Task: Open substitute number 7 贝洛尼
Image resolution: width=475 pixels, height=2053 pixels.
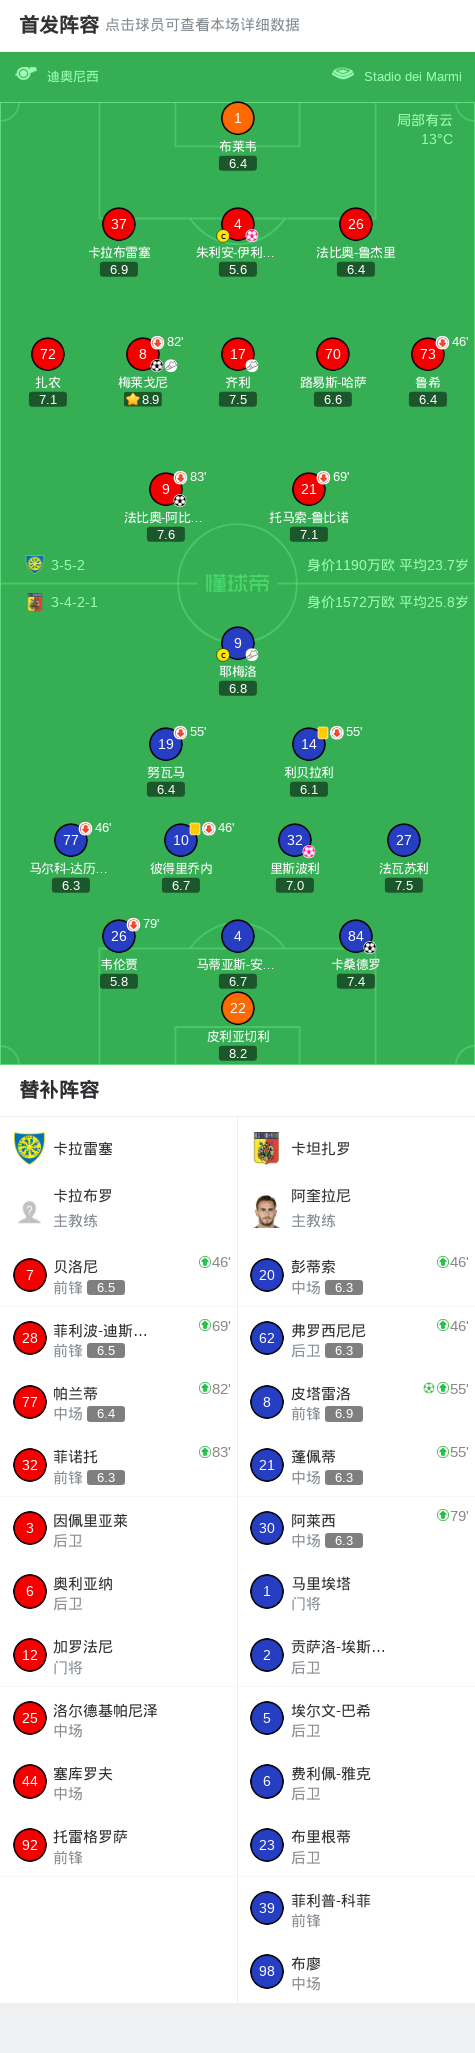Action: pos(118,1275)
